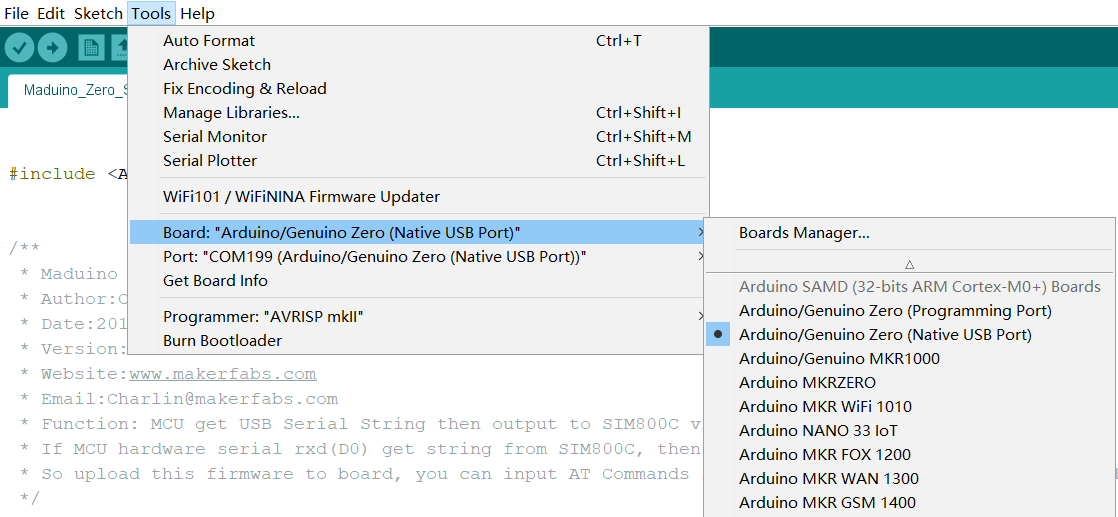Select the Arduino/Genuino MKR1000 board
Image resolution: width=1118 pixels, height=517 pixels.
coord(910,359)
